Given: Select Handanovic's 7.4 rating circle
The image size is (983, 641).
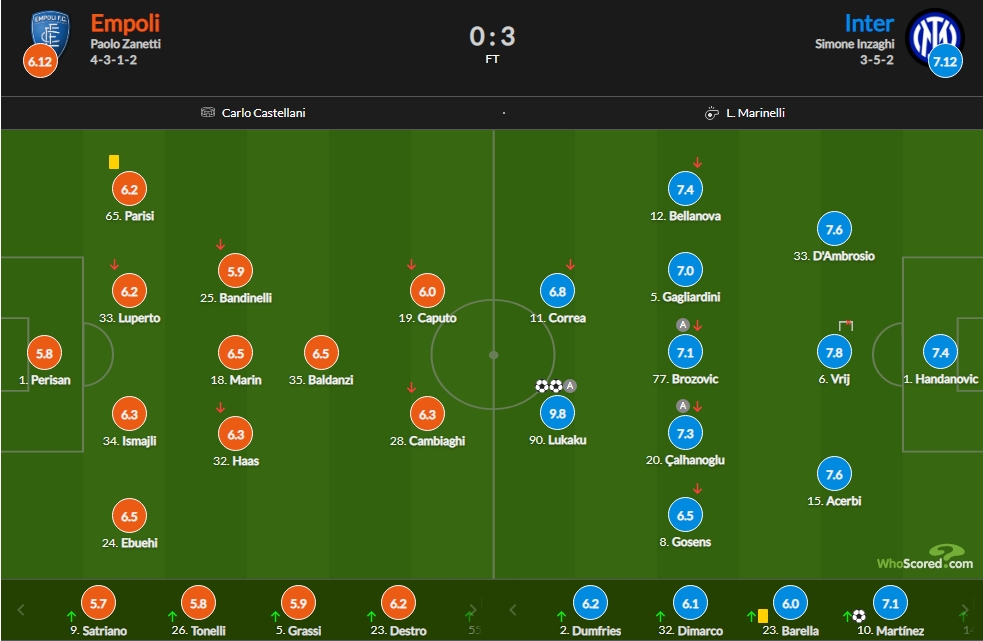Looking at the screenshot, I should (x=940, y=352).
